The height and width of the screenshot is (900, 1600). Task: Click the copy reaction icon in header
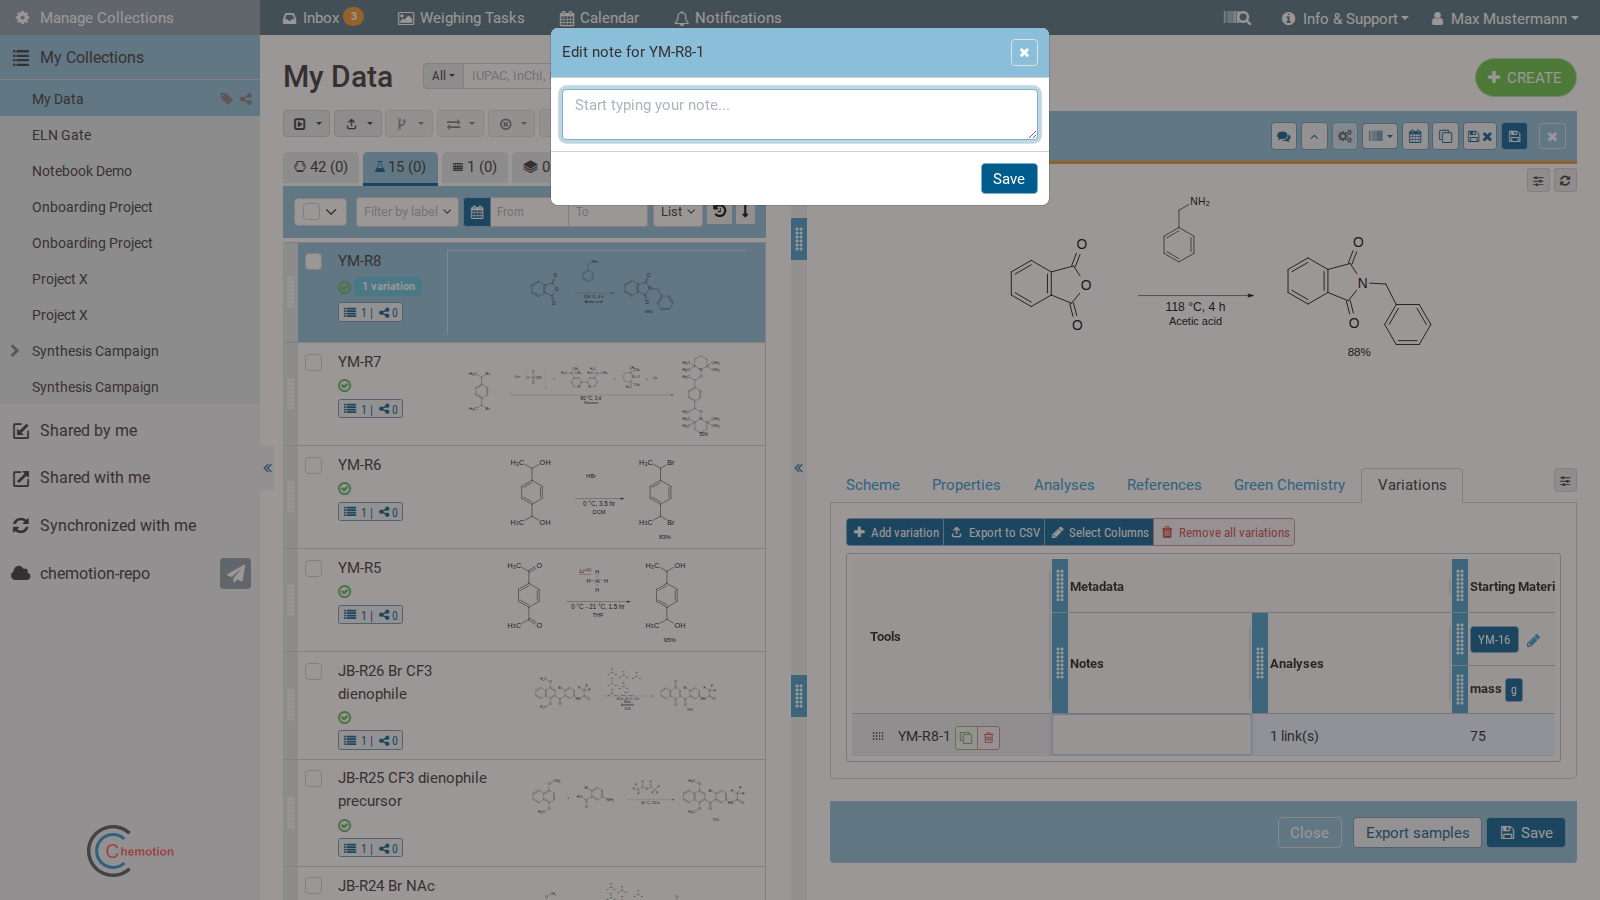tap(1445, 137)
